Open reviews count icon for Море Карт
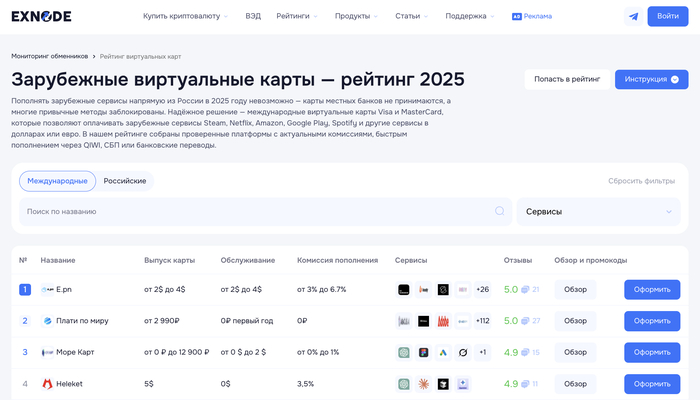 click(525, 353)
